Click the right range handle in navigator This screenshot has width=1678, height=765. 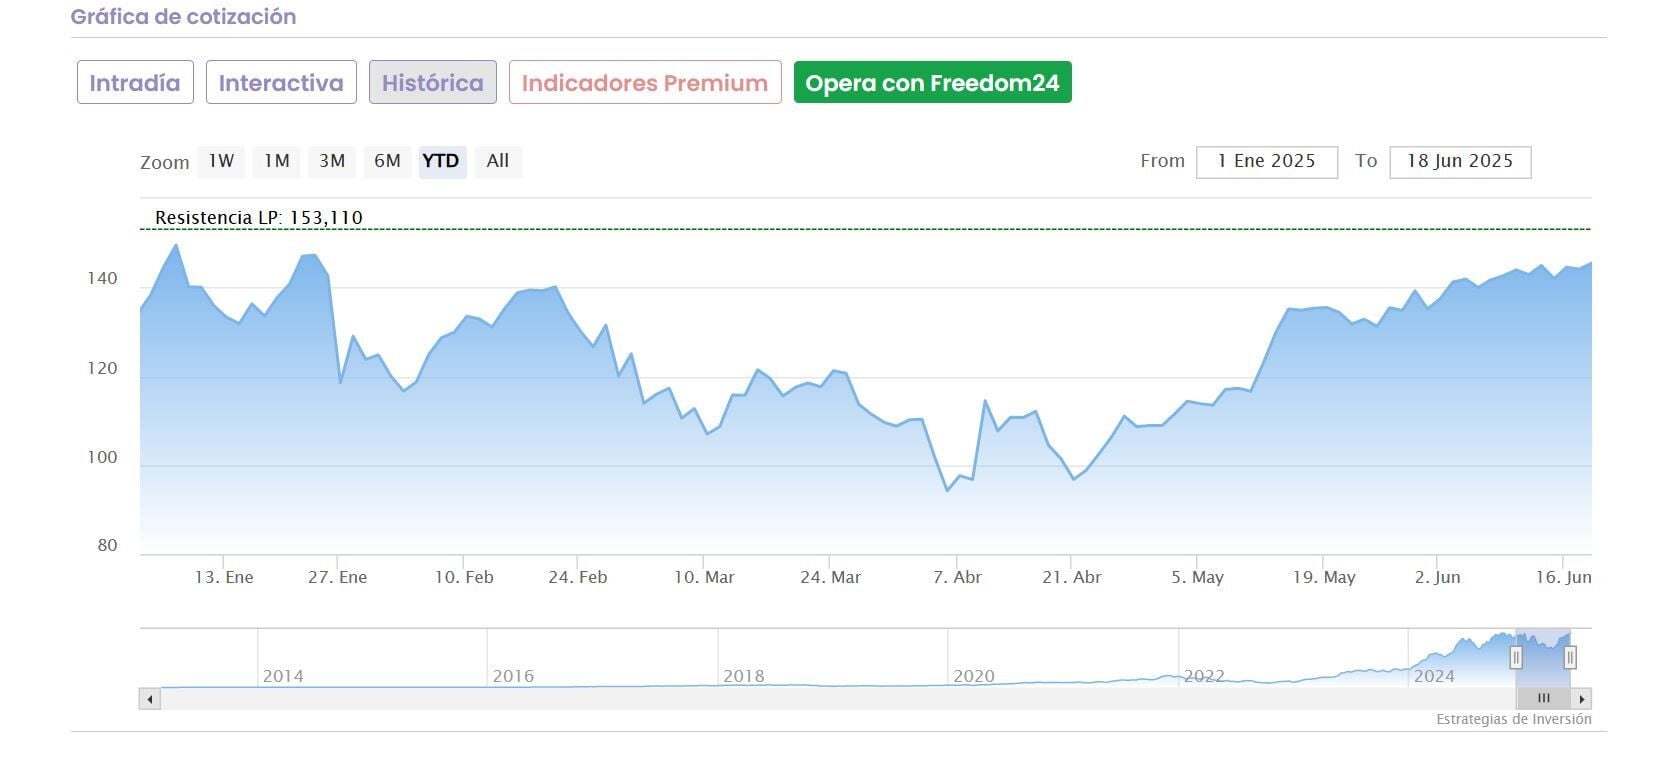point(1570,657)
